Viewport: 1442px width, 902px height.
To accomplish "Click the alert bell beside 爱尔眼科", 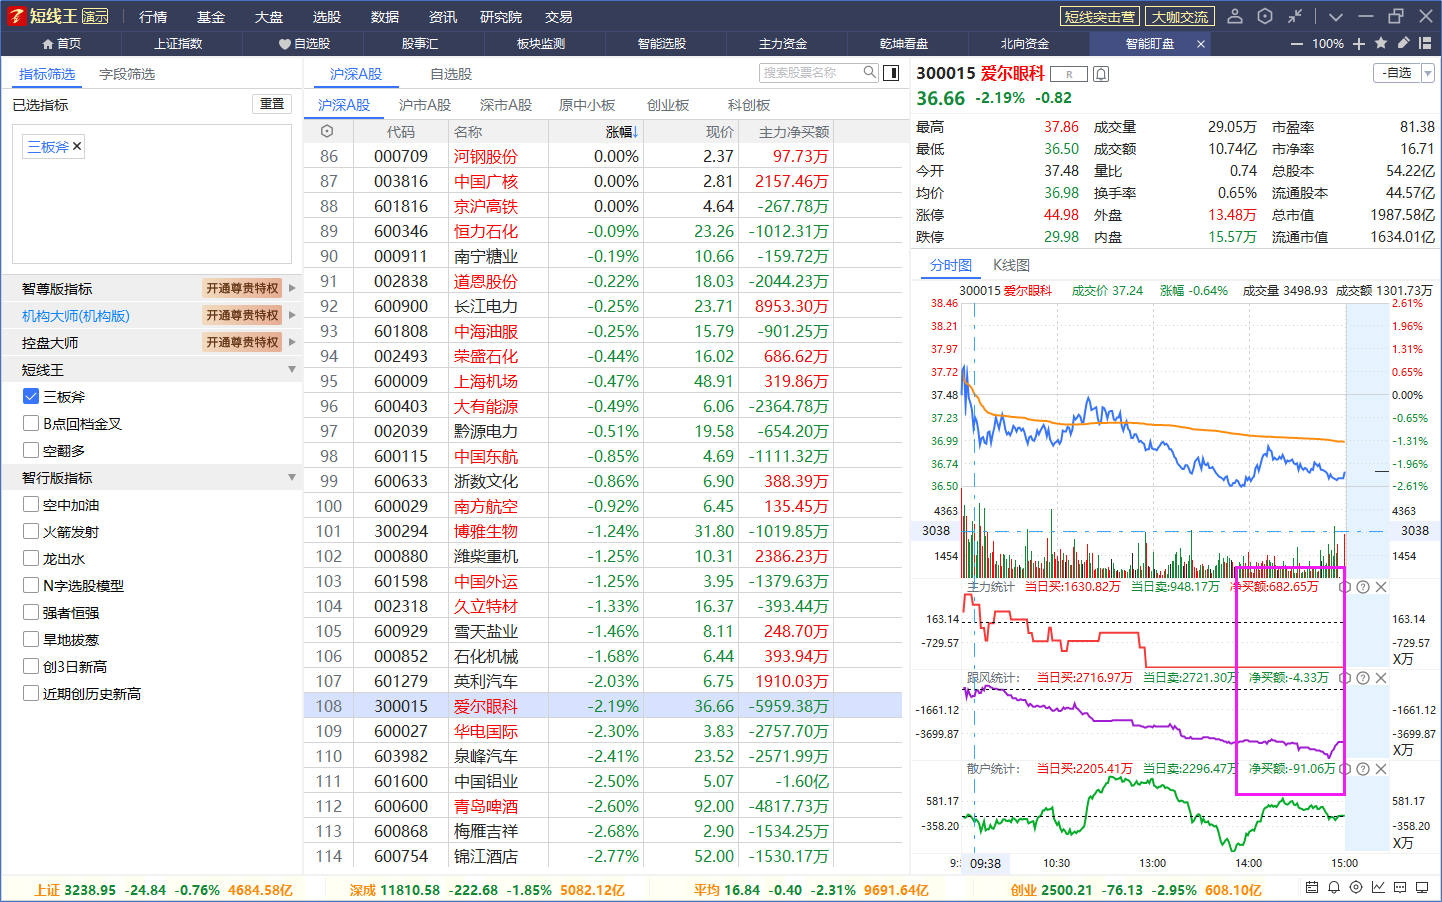I will 1101,74.
